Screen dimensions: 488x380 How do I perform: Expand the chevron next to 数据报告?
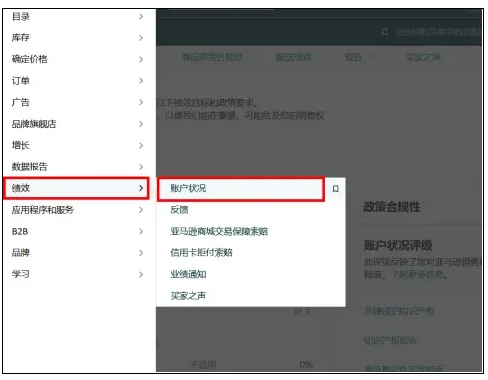[141, 167]
